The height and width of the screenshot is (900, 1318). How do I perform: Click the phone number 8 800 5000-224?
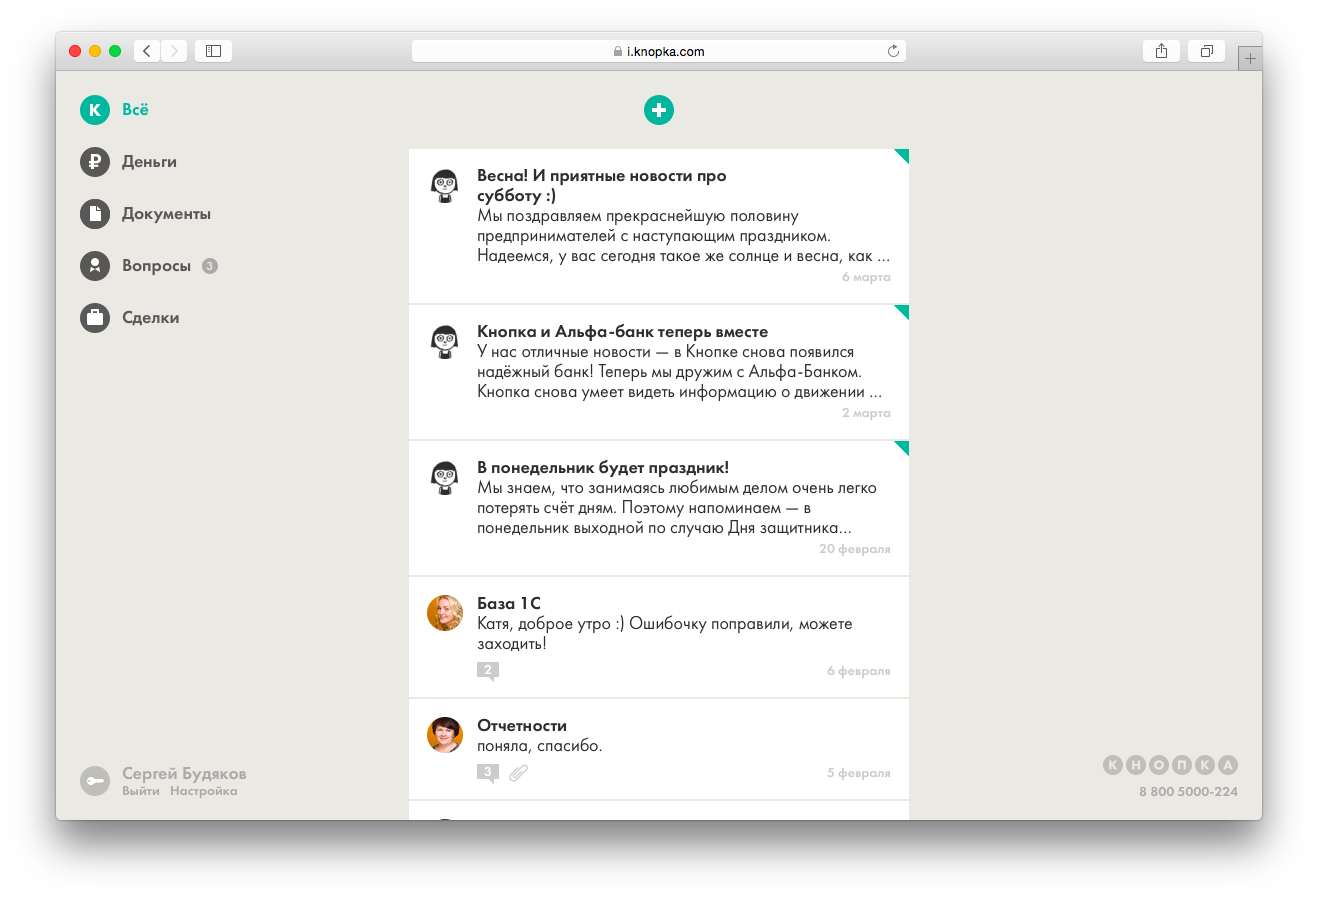[1188, 792]
